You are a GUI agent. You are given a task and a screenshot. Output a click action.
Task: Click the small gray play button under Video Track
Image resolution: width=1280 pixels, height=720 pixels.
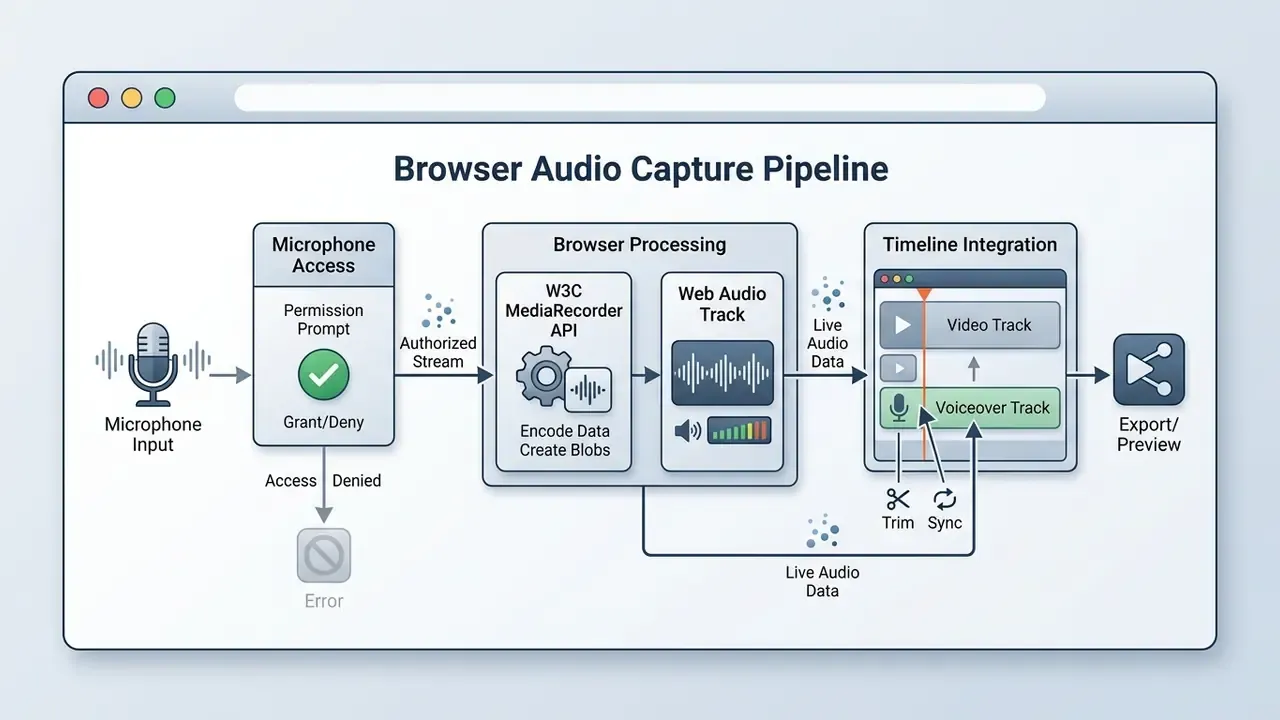pyautogui.click(x=898, y=369)
